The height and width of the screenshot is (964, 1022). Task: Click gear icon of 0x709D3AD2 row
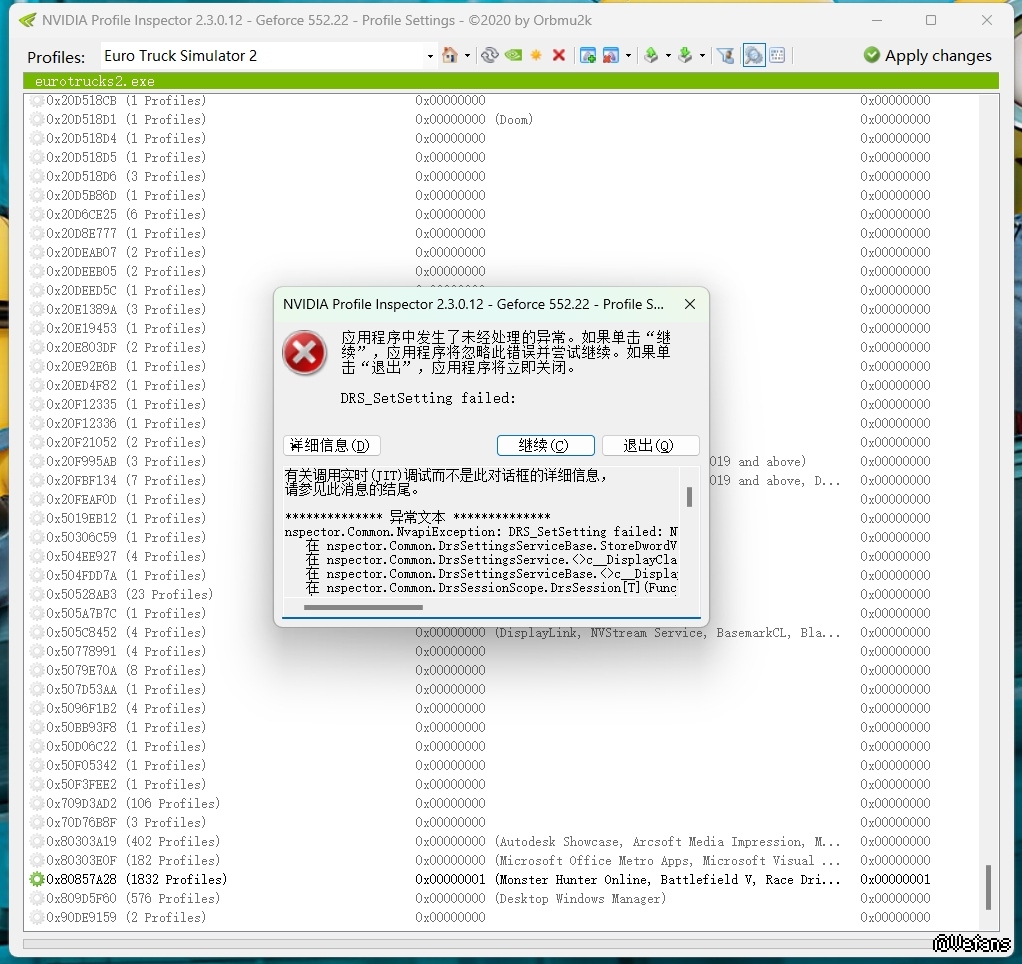coord(36,803)
